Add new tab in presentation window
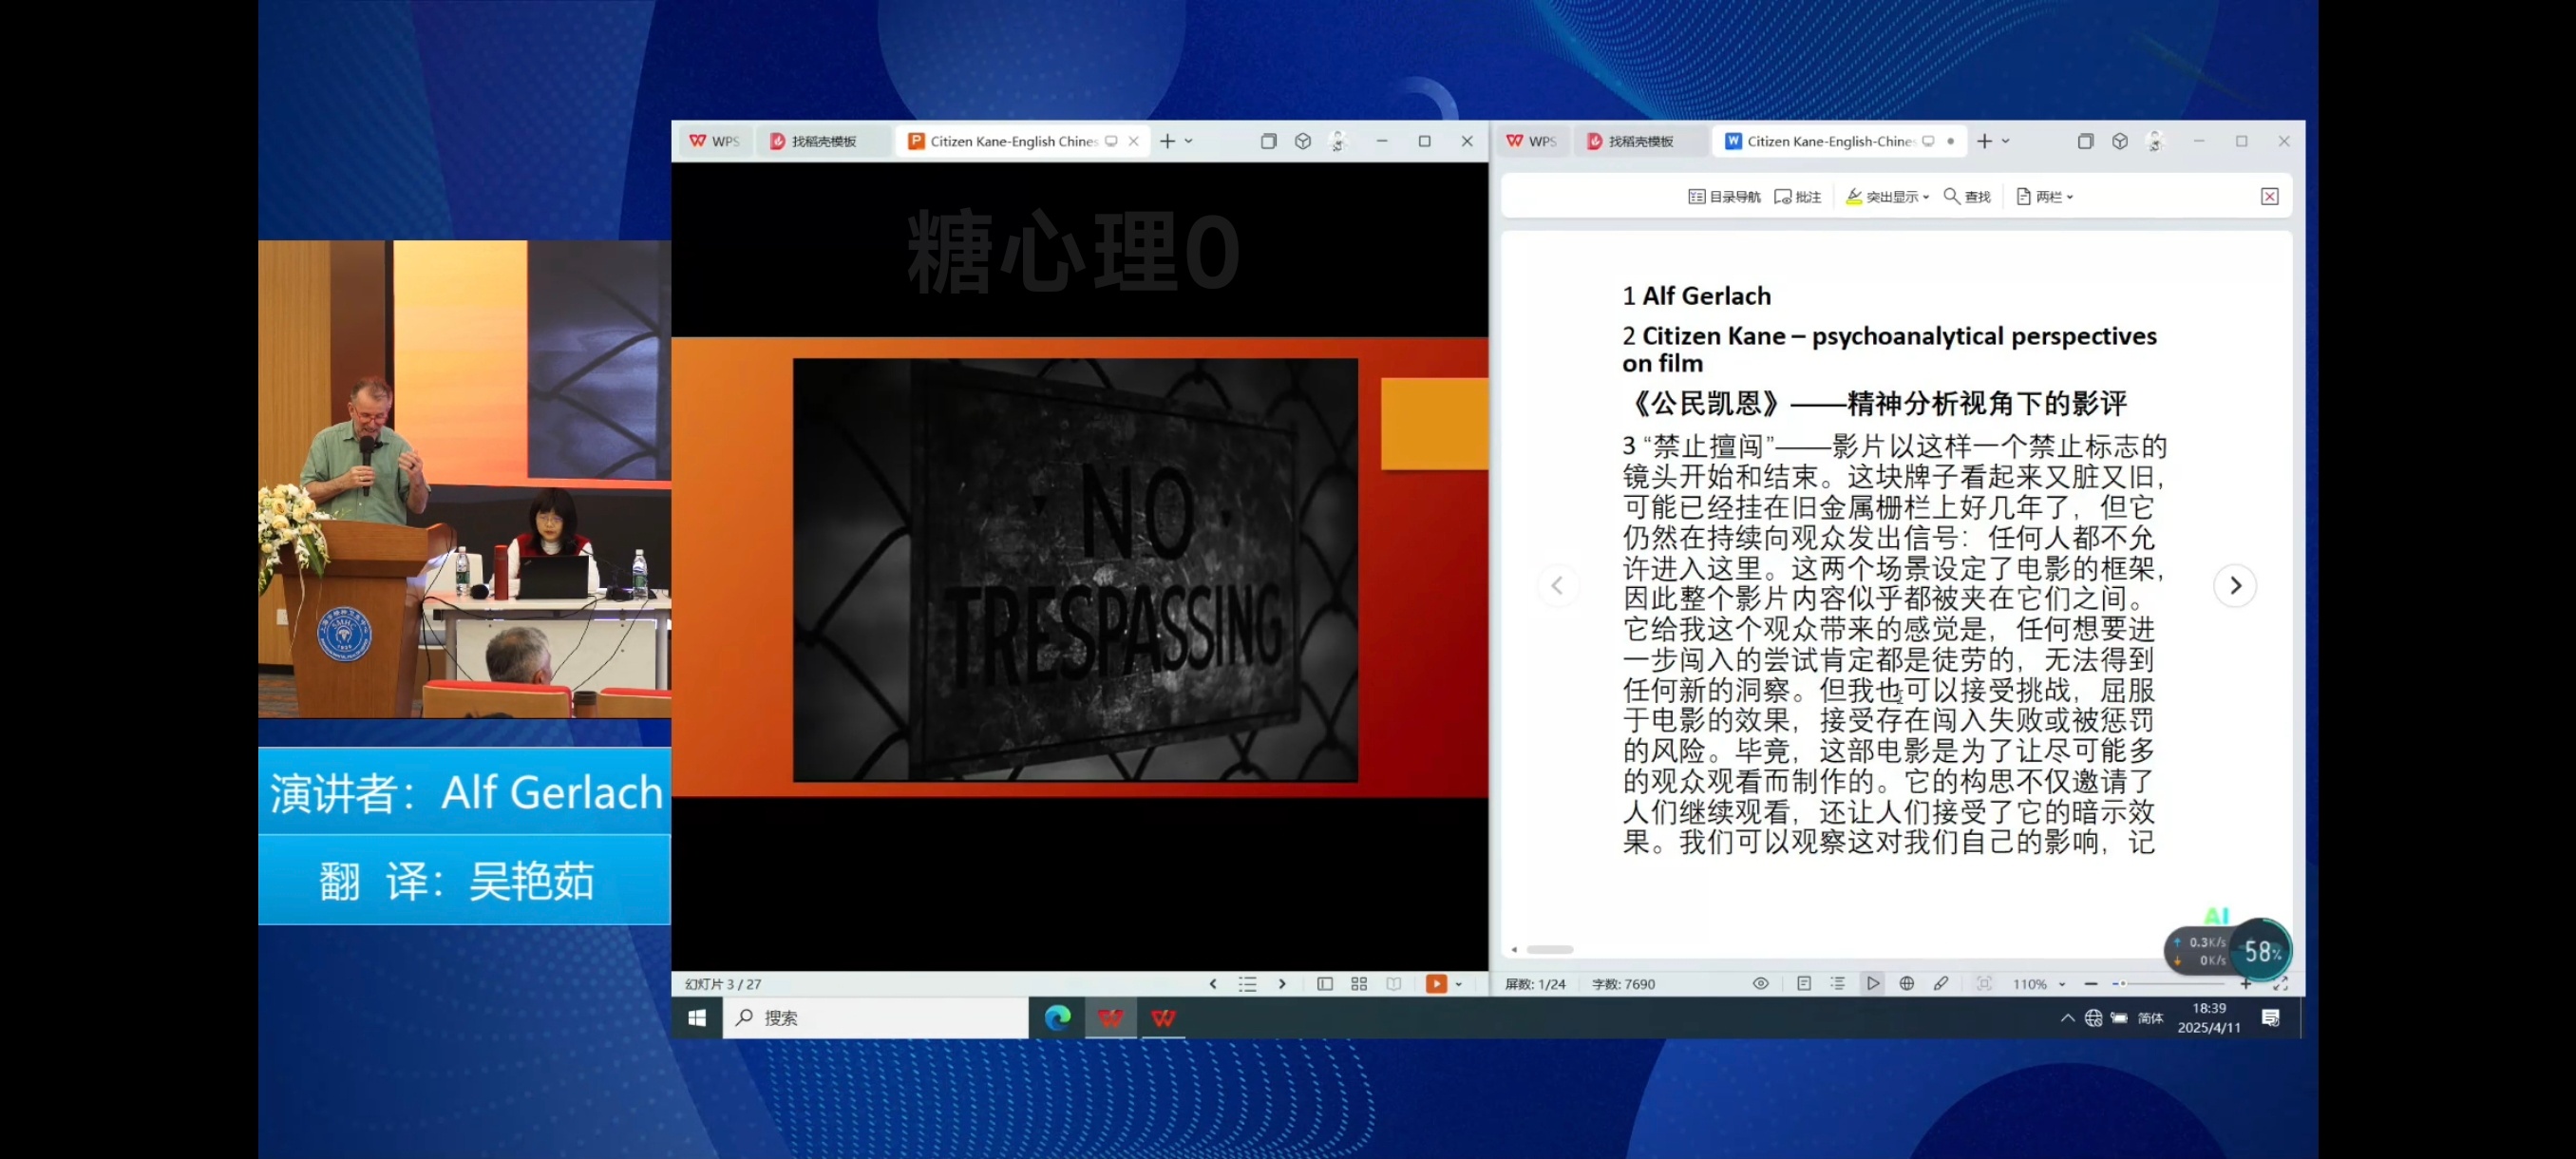This screenshot has width=2576, height=1159. 1167,142
